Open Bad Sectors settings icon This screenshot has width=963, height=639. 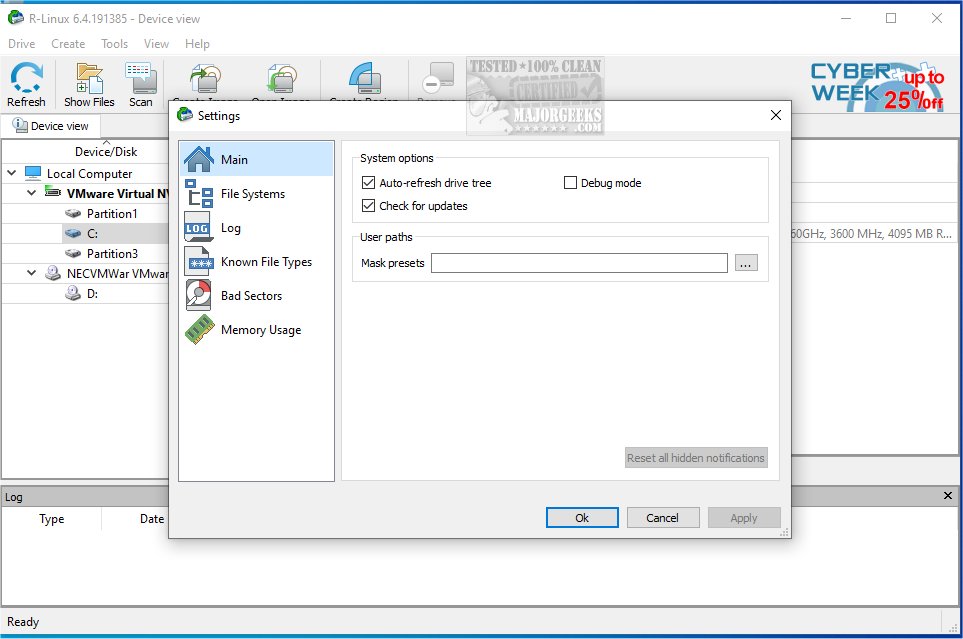click(198, 296)
